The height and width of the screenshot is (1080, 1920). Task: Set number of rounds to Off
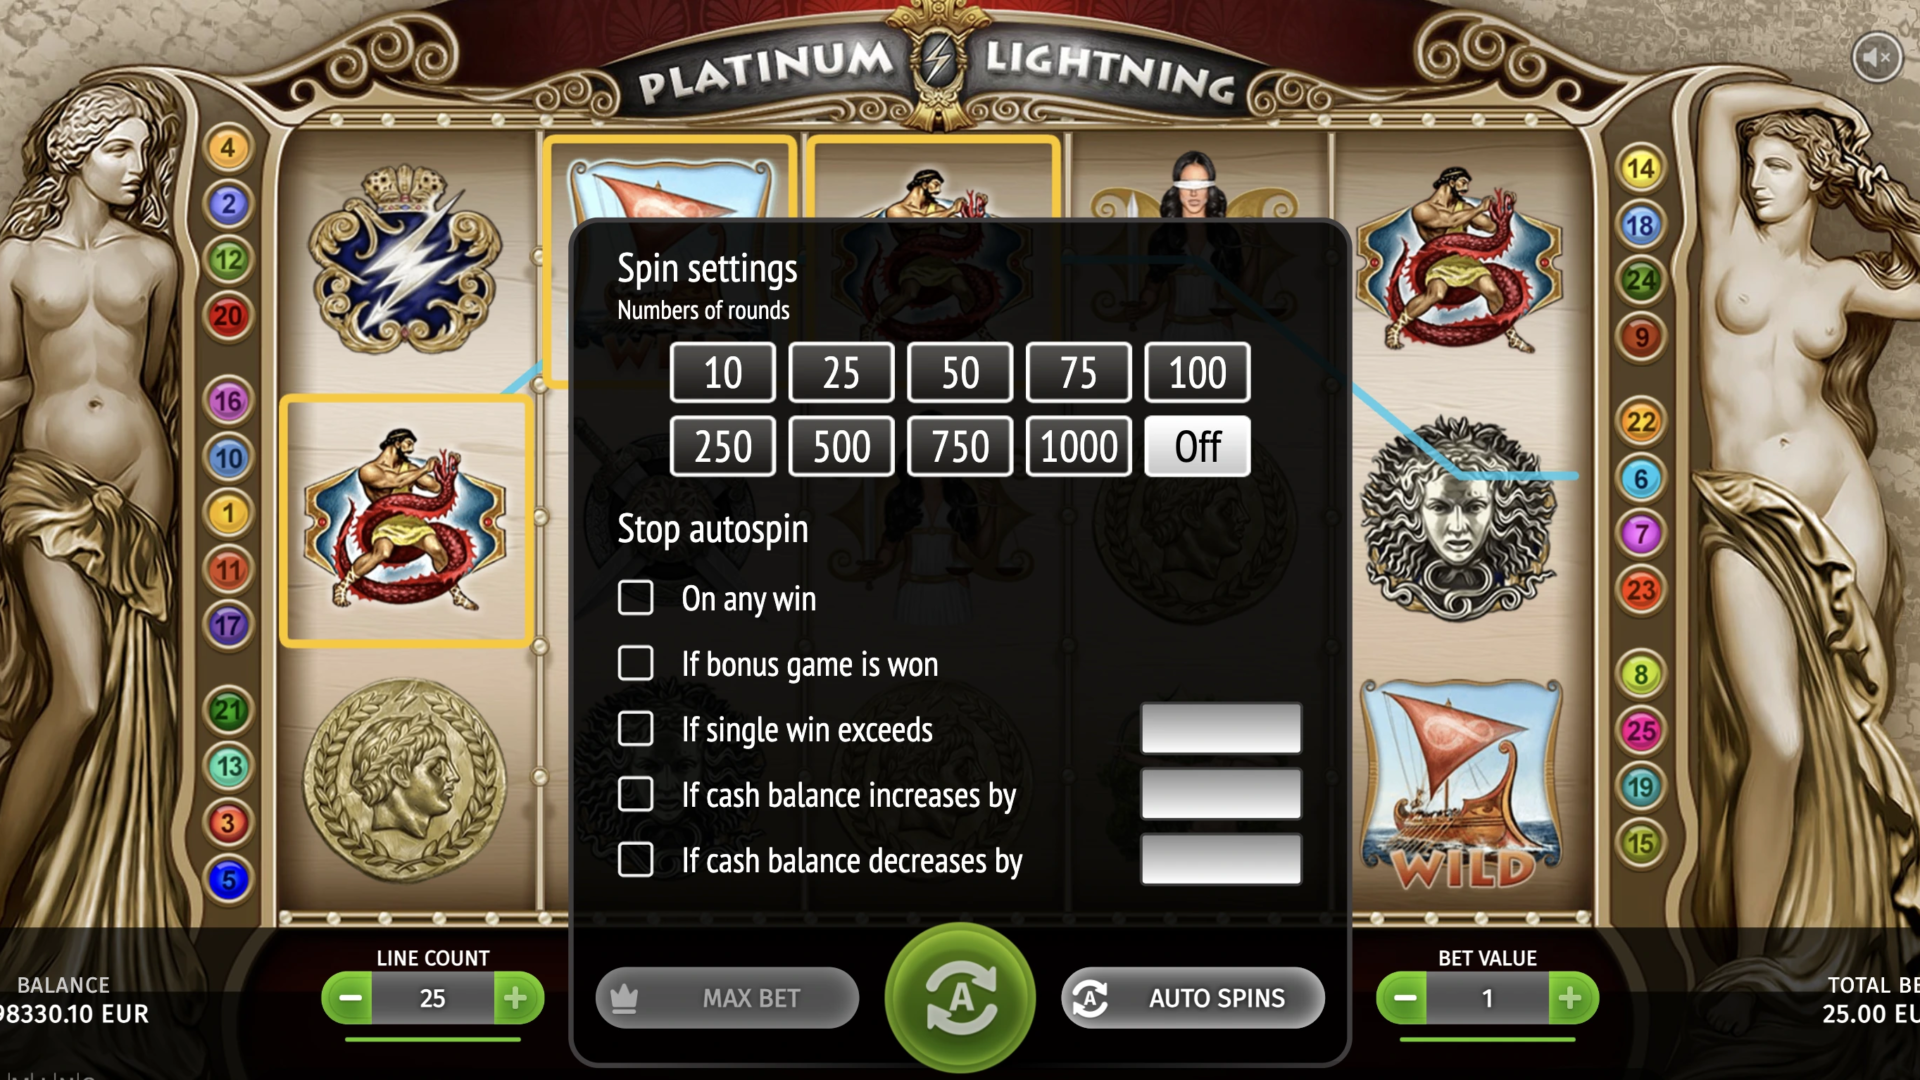pyautogui.click(x=1197, y=446)
